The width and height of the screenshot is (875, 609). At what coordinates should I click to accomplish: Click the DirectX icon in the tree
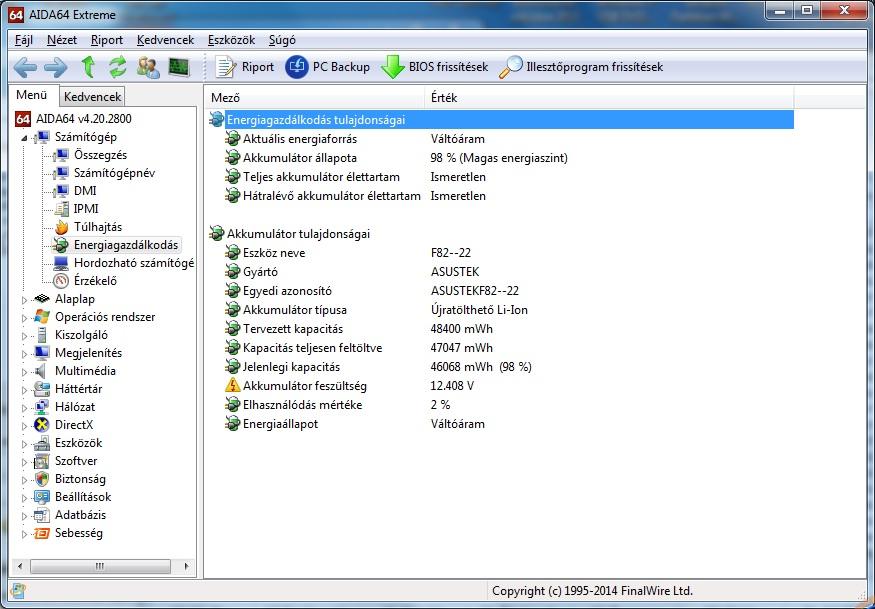tap(42, 425)
